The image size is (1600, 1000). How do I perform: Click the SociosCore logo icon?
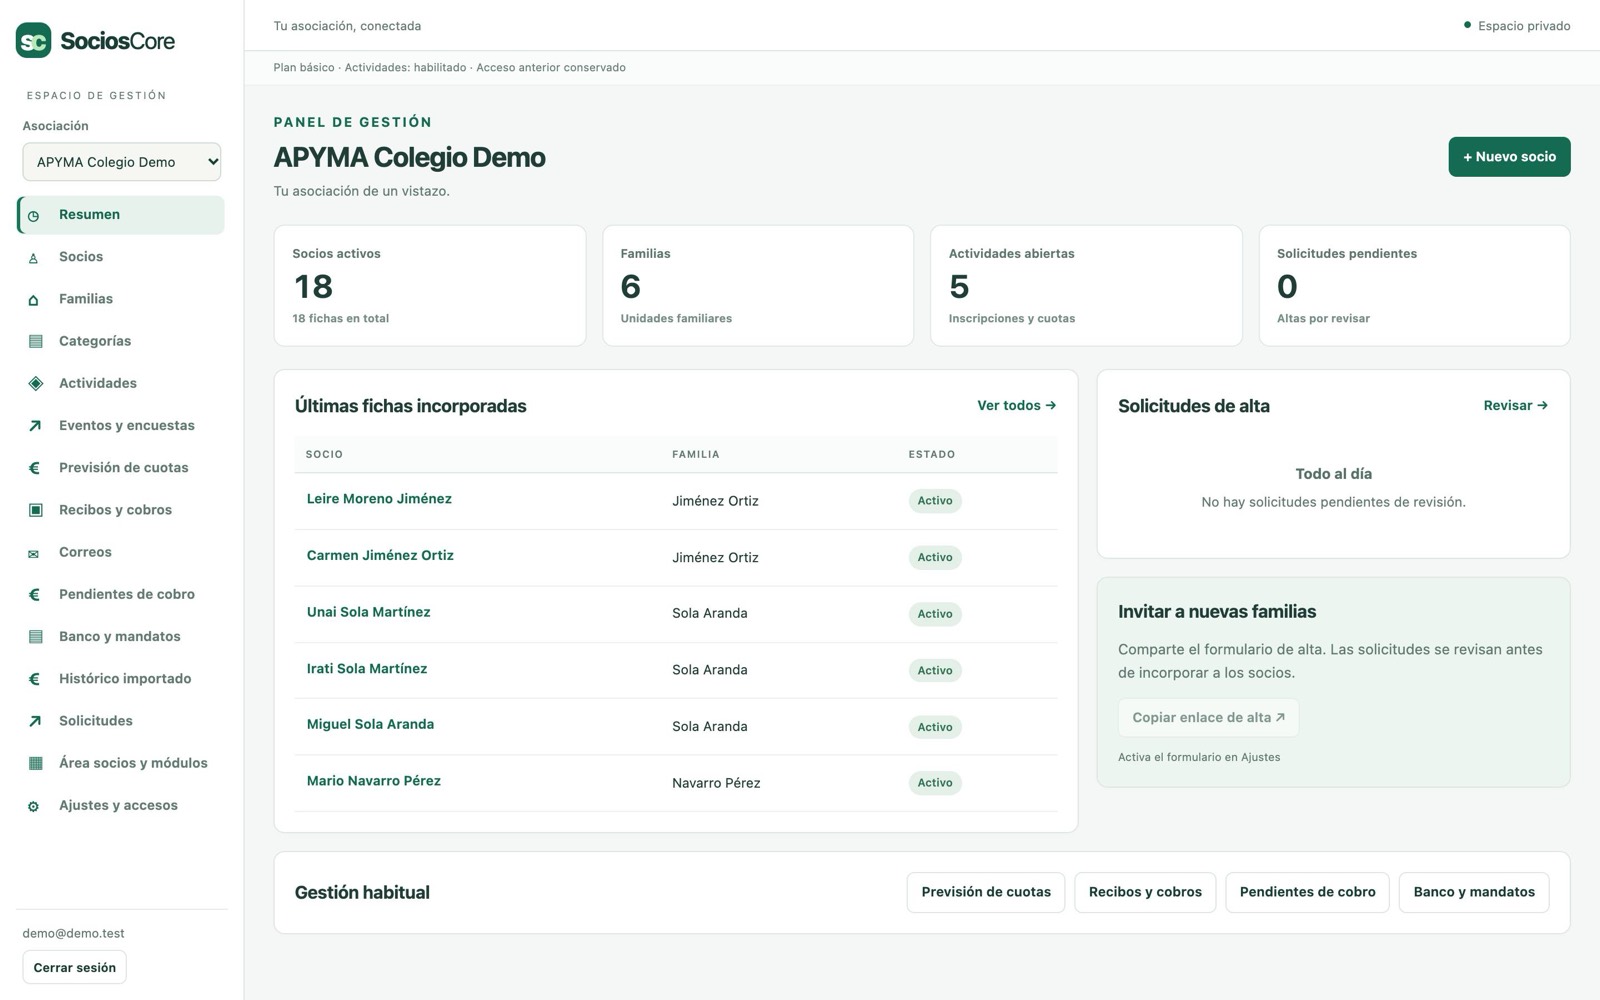coord(33,41)
